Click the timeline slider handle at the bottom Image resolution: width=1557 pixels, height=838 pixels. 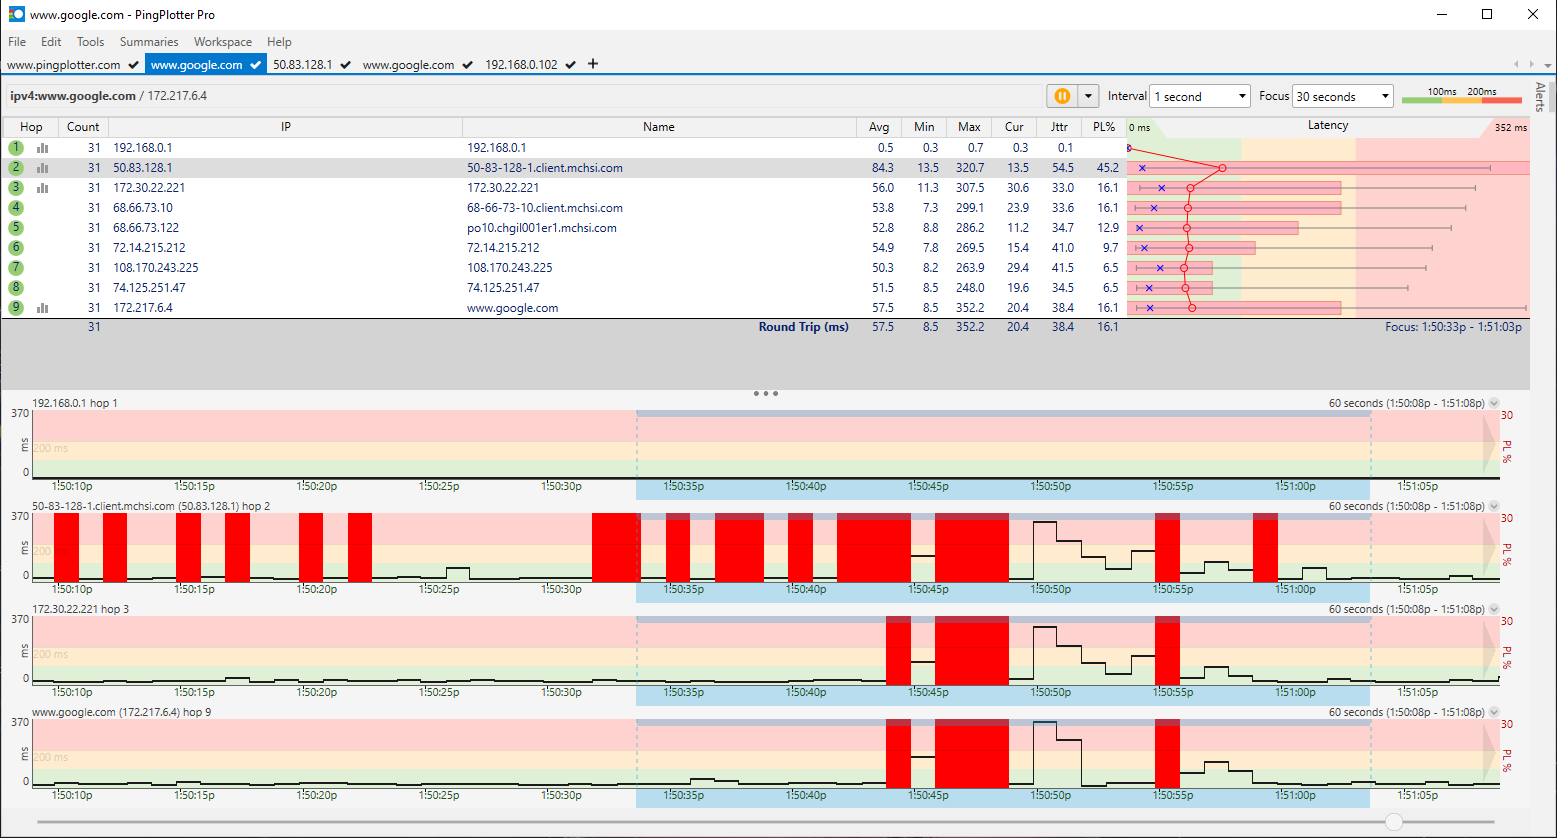(x=1393, y=821)
